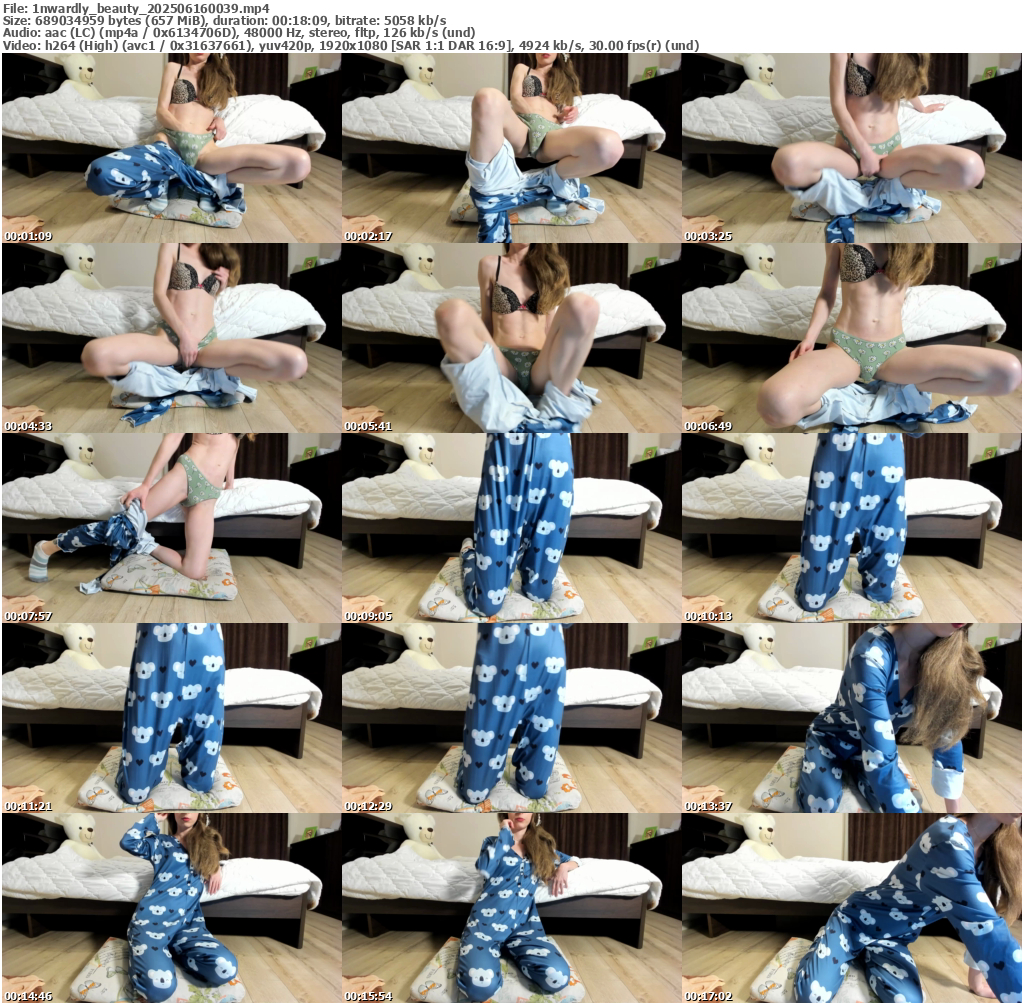The height and width of the screenshot is (1003, 1024).
Task: View the thumbnail labeled 00:14:46
Action: click(171, 908)
